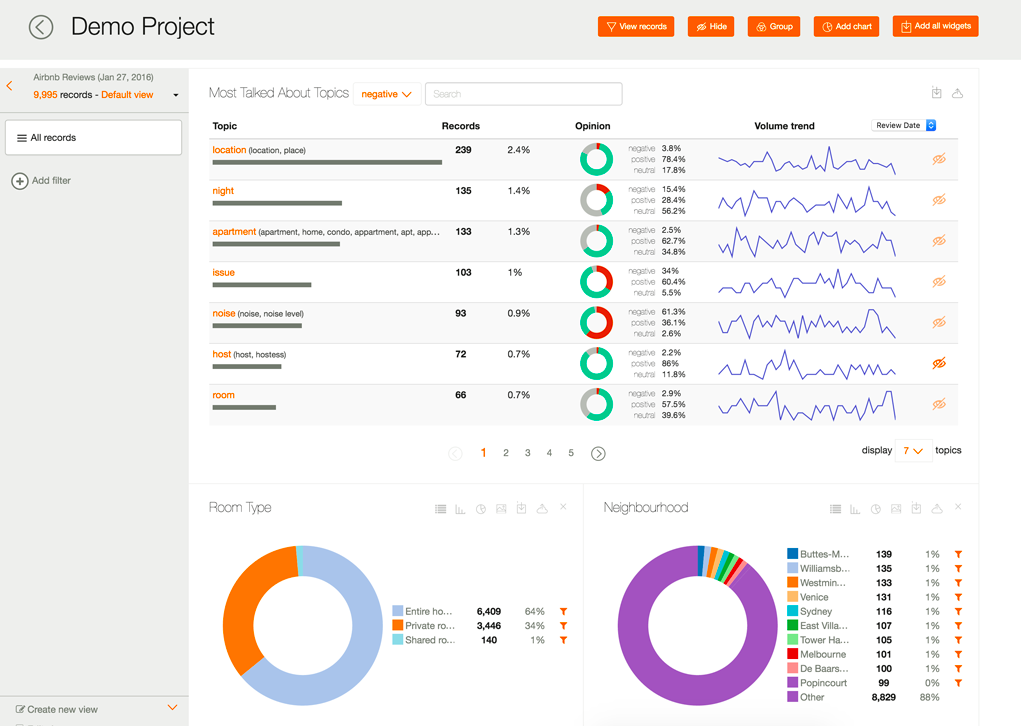Collapse the sidebar with the orange left chevron

[9, 85]
